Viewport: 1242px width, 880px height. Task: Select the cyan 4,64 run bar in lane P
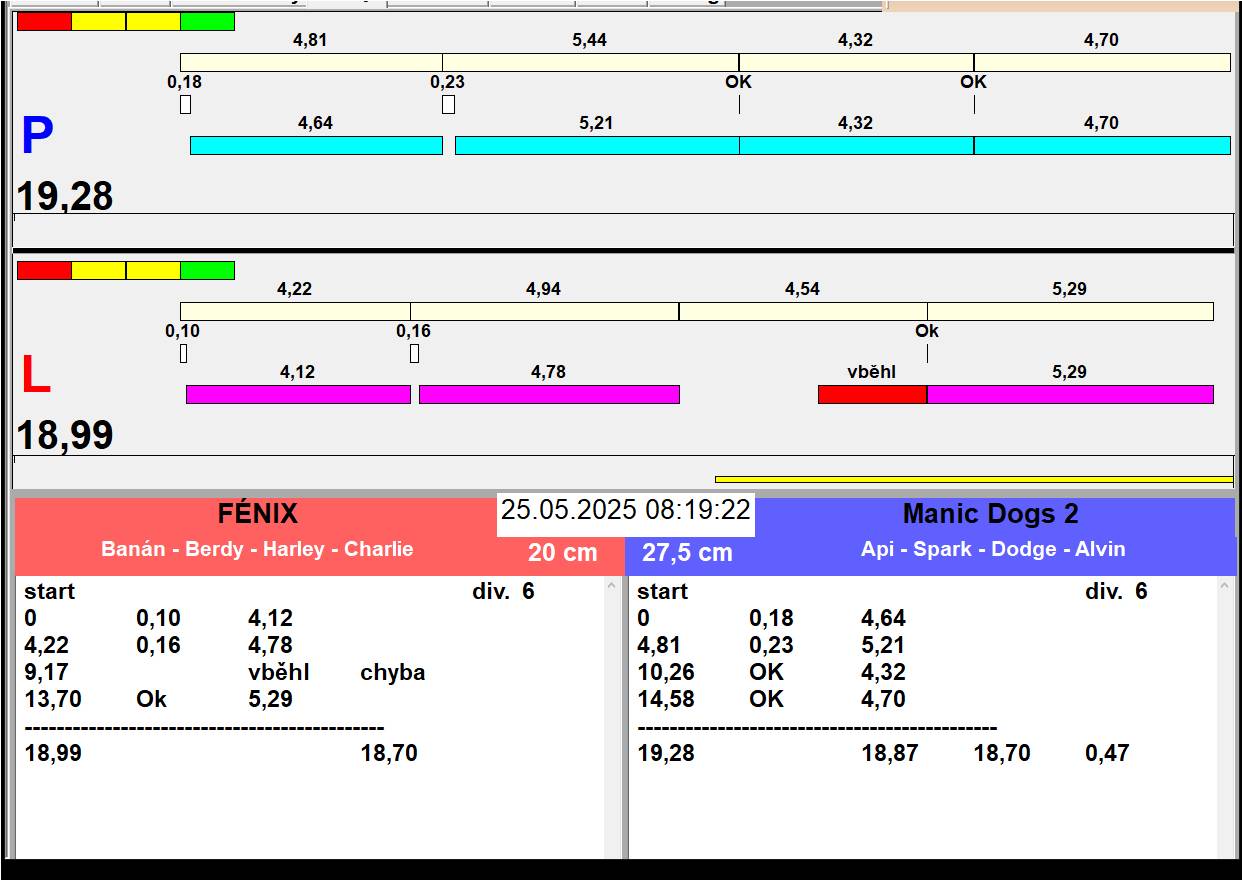click(316, 146)
